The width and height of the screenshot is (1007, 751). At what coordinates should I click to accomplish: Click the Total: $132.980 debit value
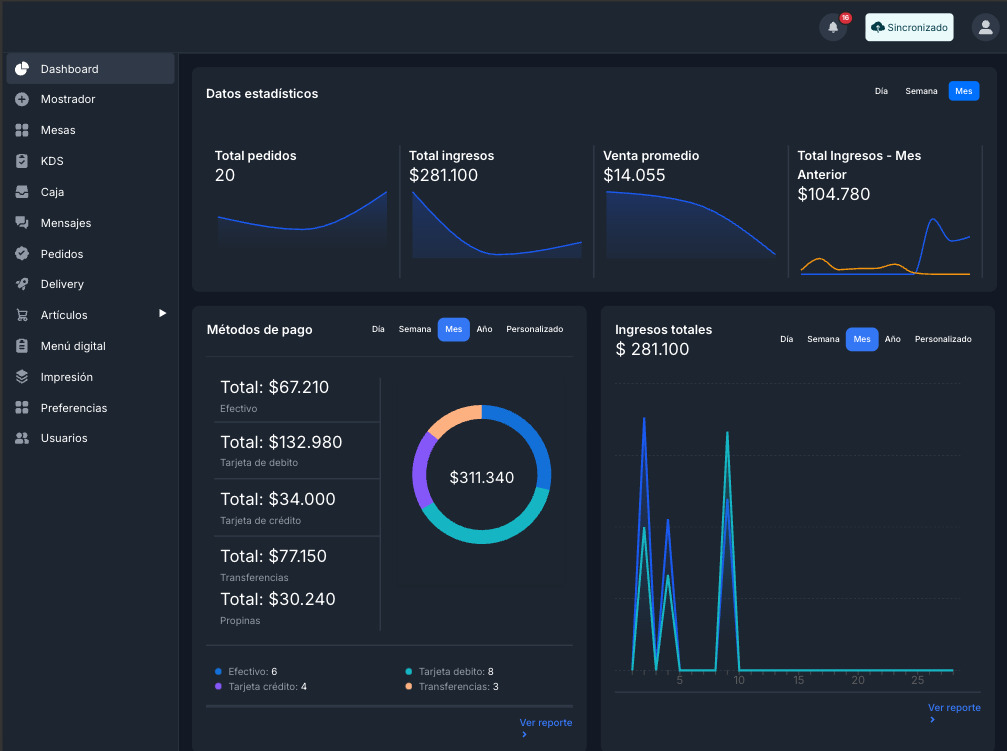(x=281, y=442)
